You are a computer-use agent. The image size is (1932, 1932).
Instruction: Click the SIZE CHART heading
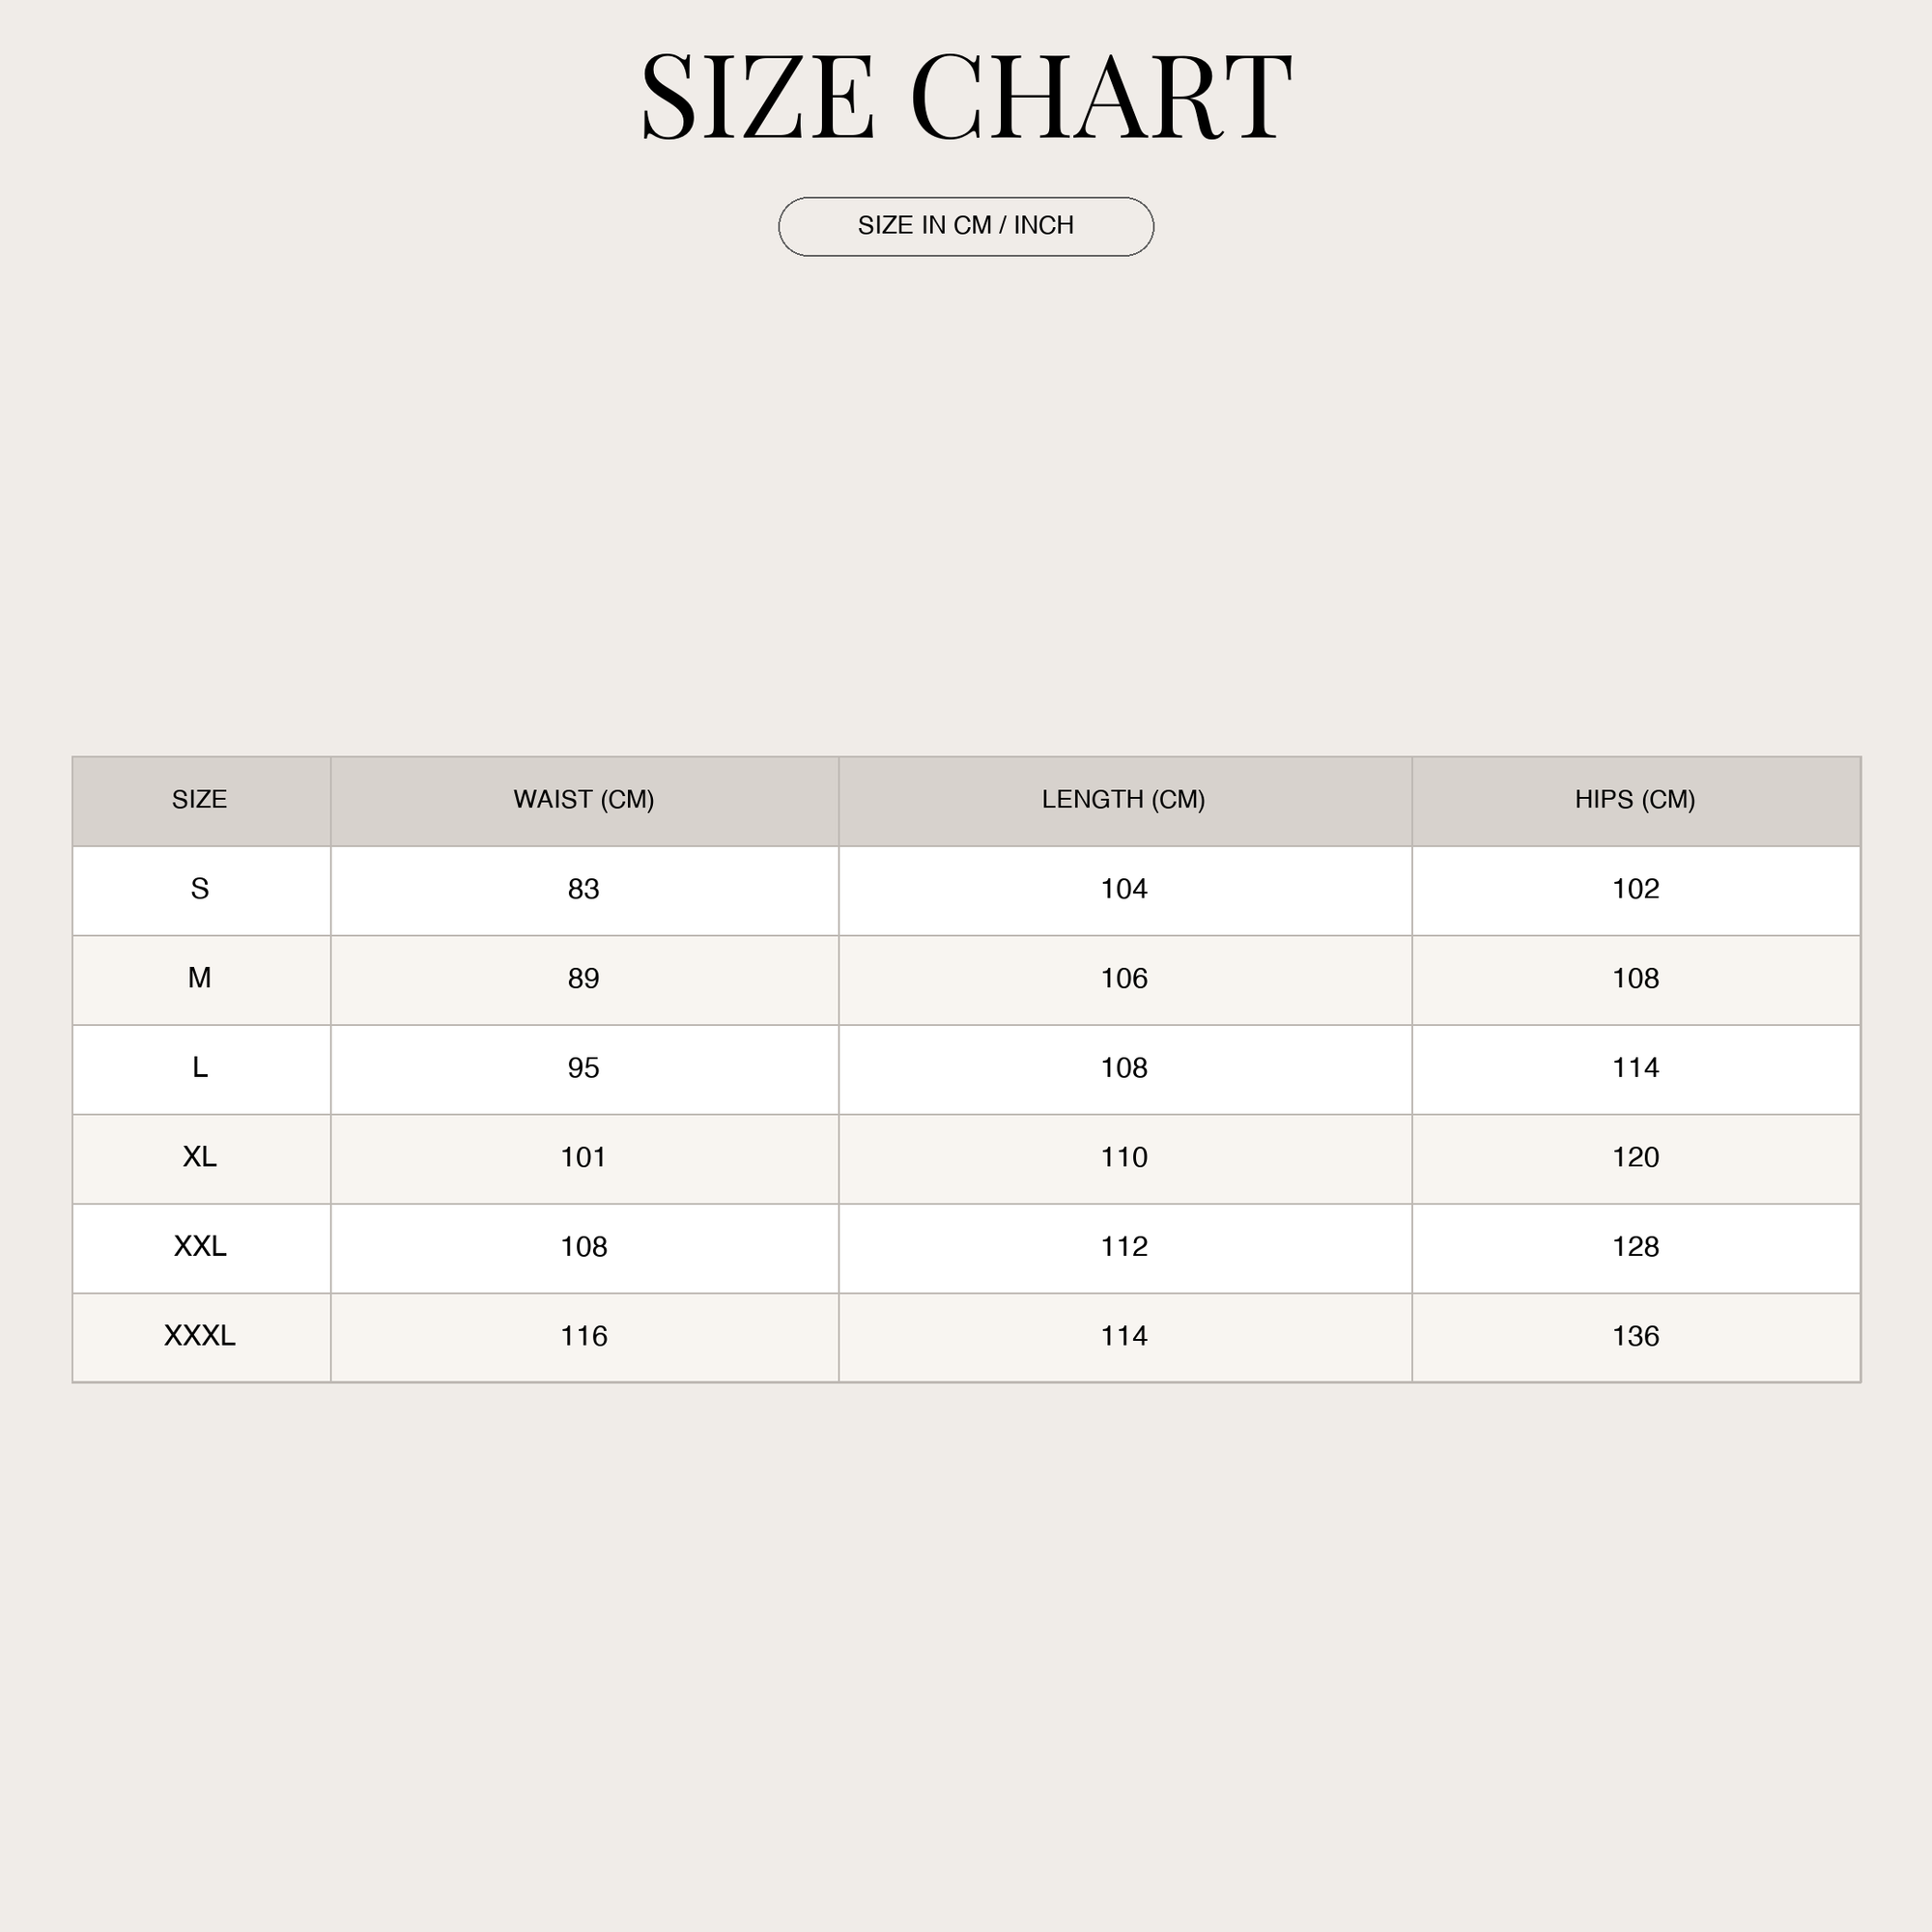[966, 97]
